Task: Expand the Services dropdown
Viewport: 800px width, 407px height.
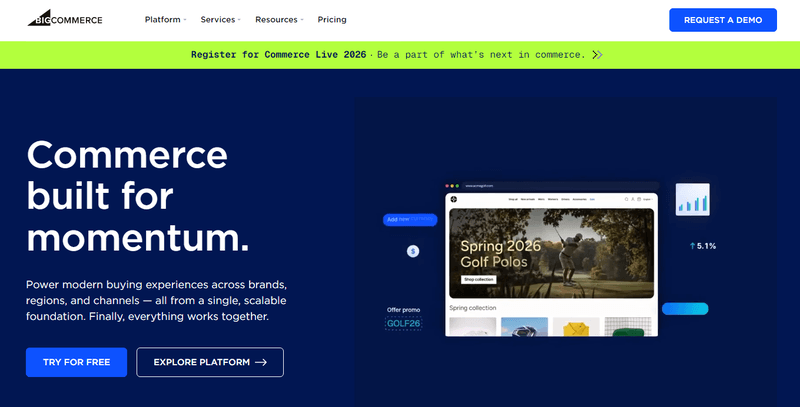Action: click(220, 19)
